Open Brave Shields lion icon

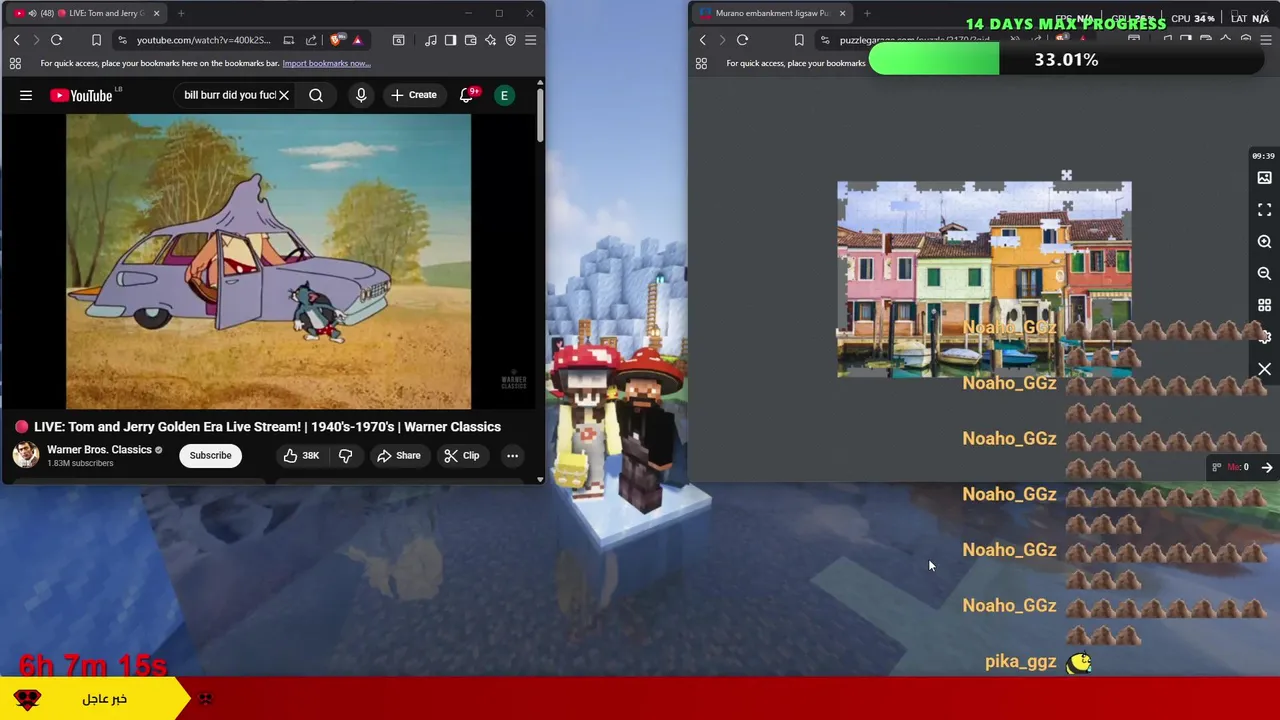[x=335, y=40]
